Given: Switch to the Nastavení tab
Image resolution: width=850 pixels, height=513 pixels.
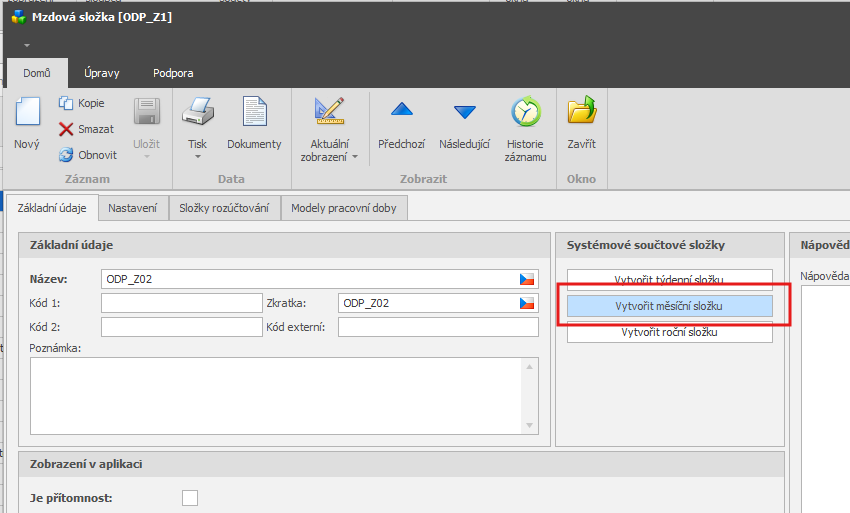Looking at the screenshot, I should (132, 208).
